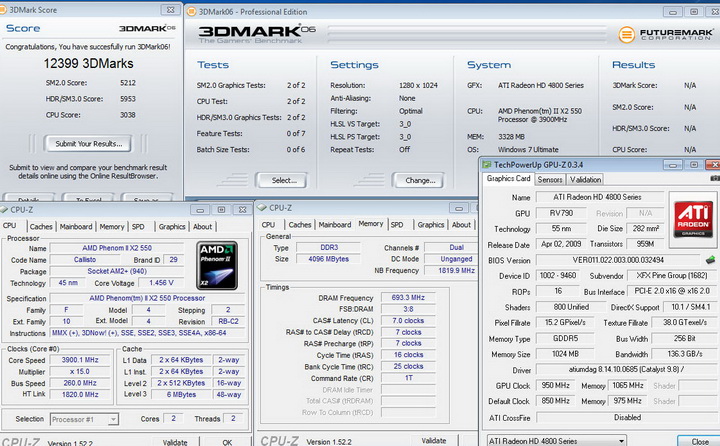Click the CPU-Z Multiplier x 15.0 value
Viewport: 720px width, 446px height.
click(80, 371)
